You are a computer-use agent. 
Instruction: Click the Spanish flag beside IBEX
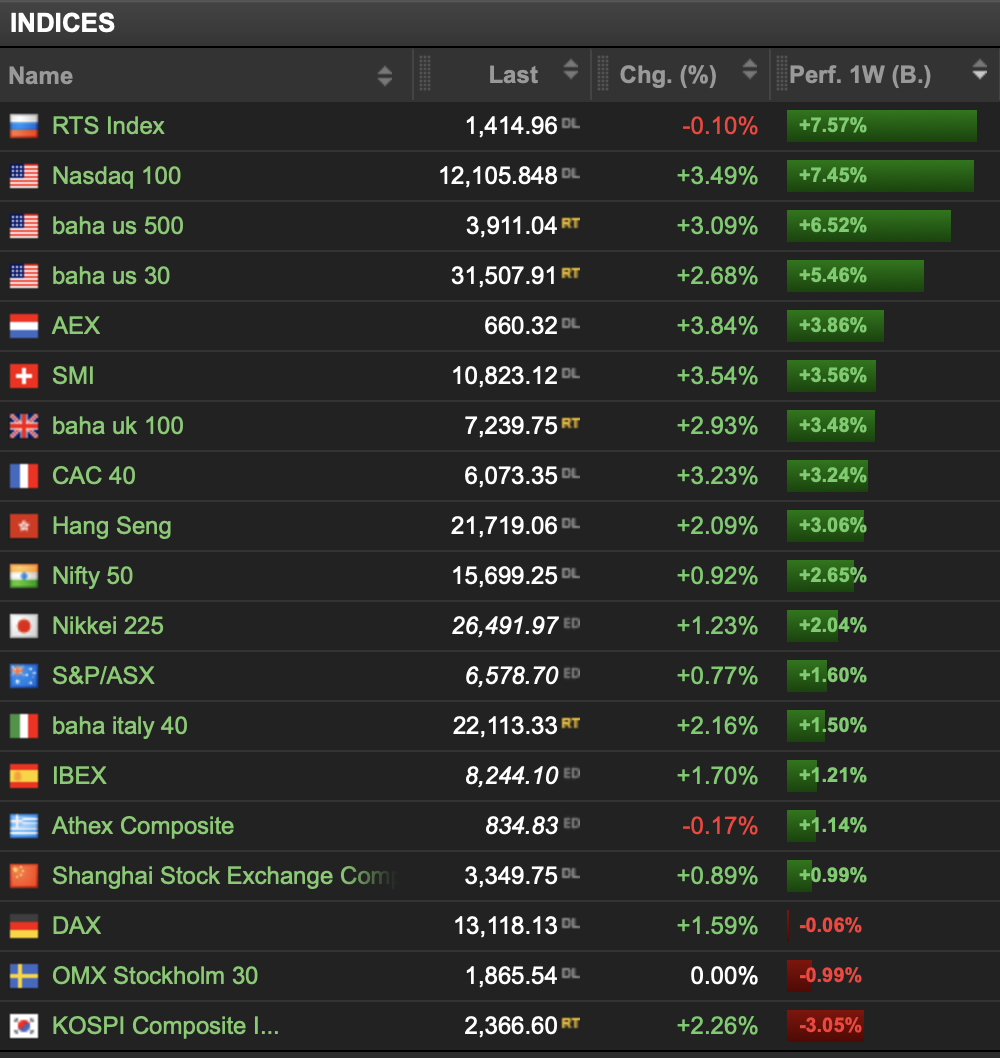[x=24, y=776]
